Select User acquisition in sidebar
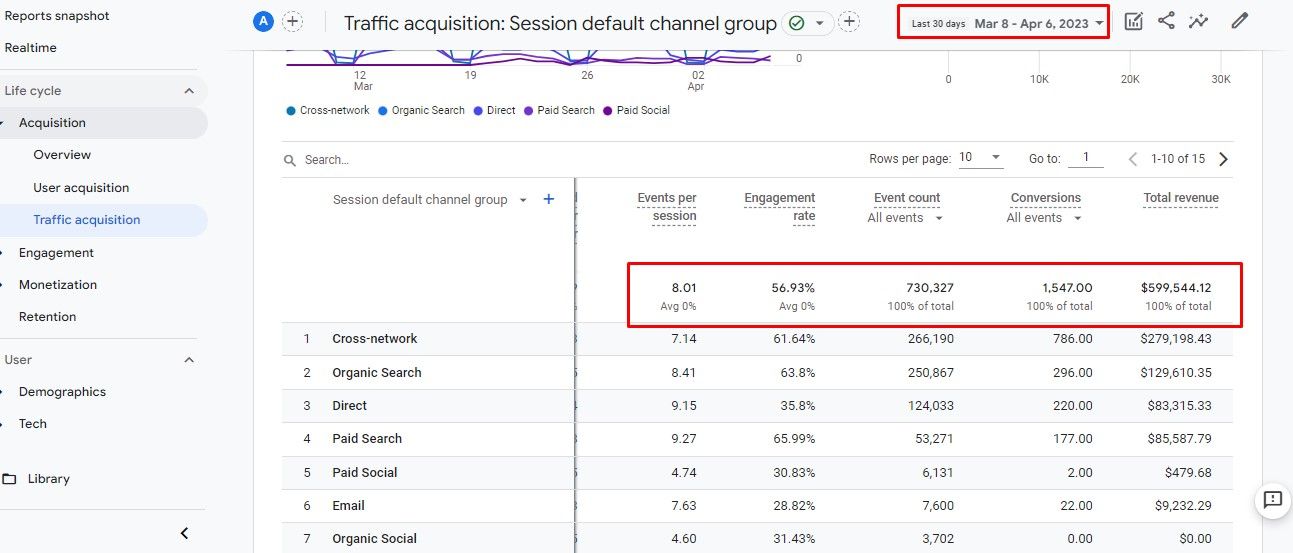1293x553 pixels. point(81,188)
